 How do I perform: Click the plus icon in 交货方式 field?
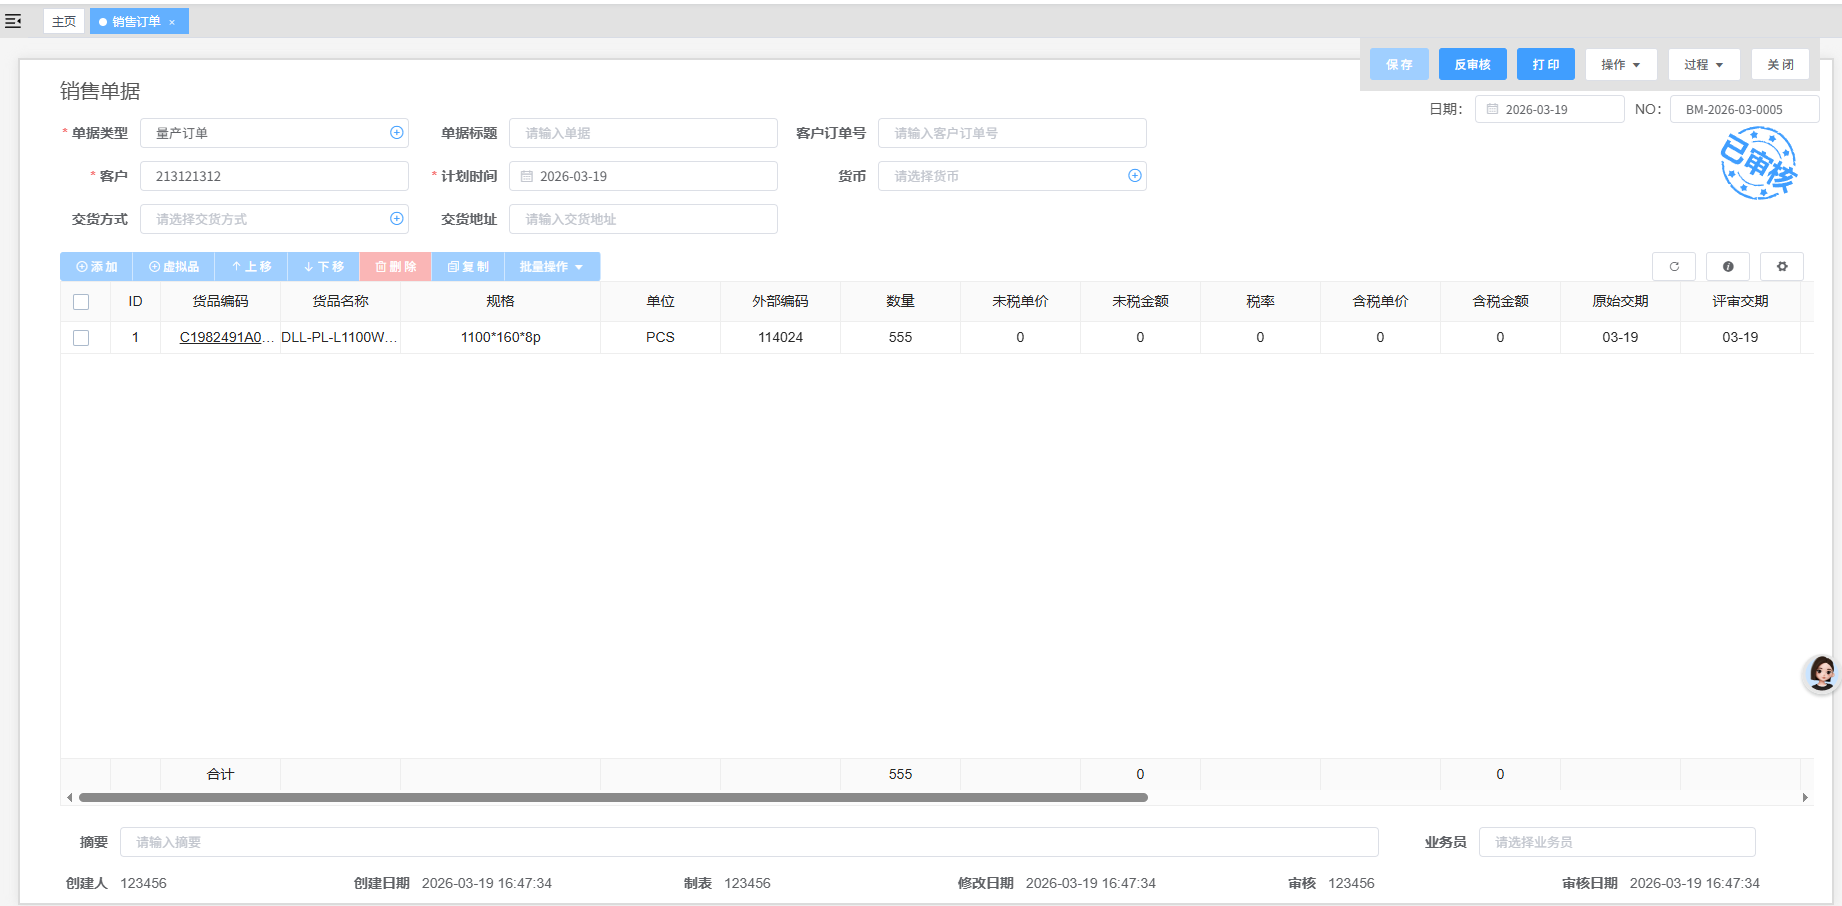[397, 219]
